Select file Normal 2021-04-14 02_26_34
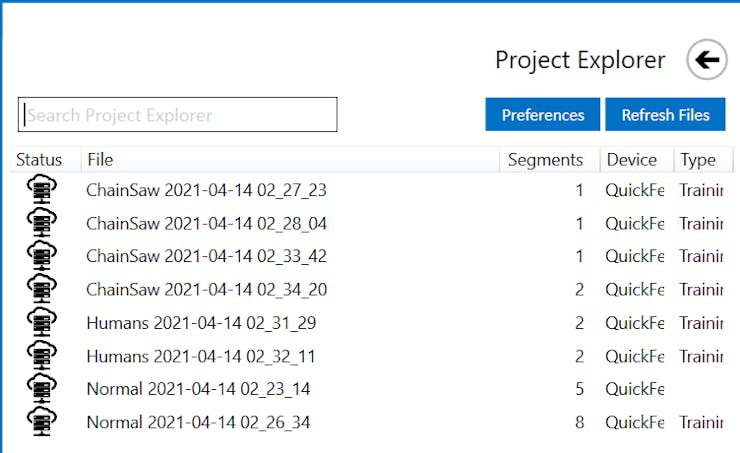 point(198,422)
